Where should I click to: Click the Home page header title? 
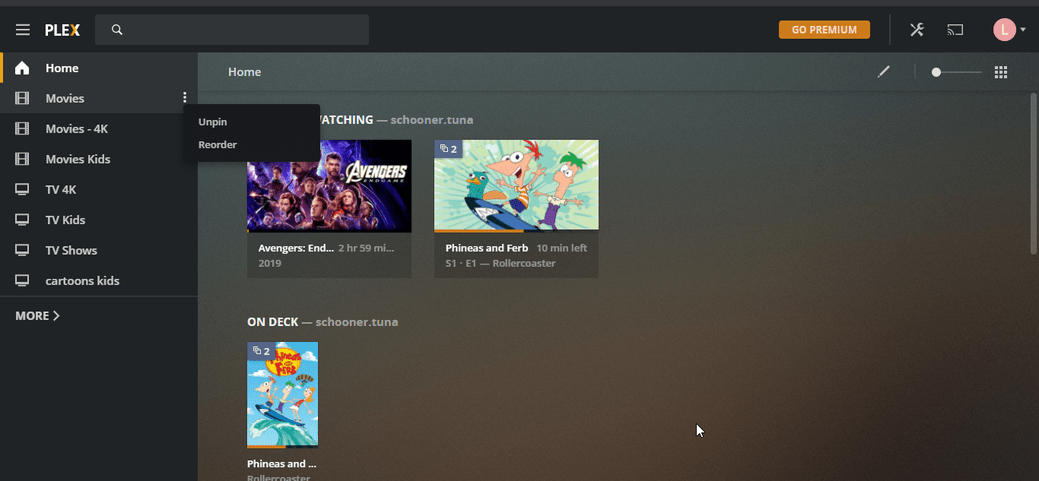pos(245,72)
